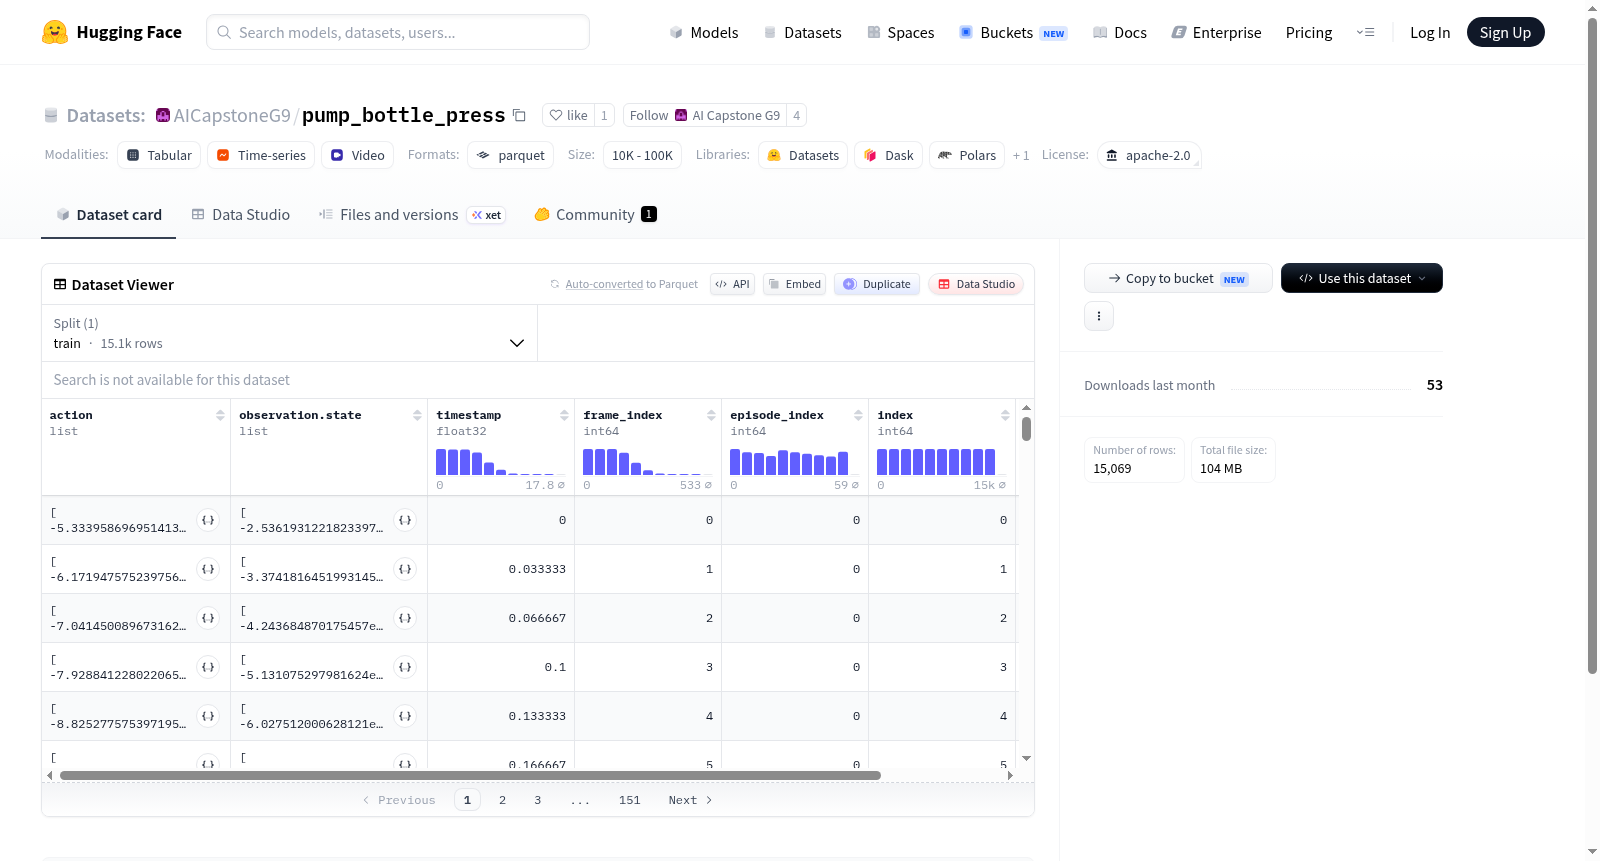This screenshot has height=861, width=1600.
Task: Click Next page in pagination
Action: (x=690, y=800)
